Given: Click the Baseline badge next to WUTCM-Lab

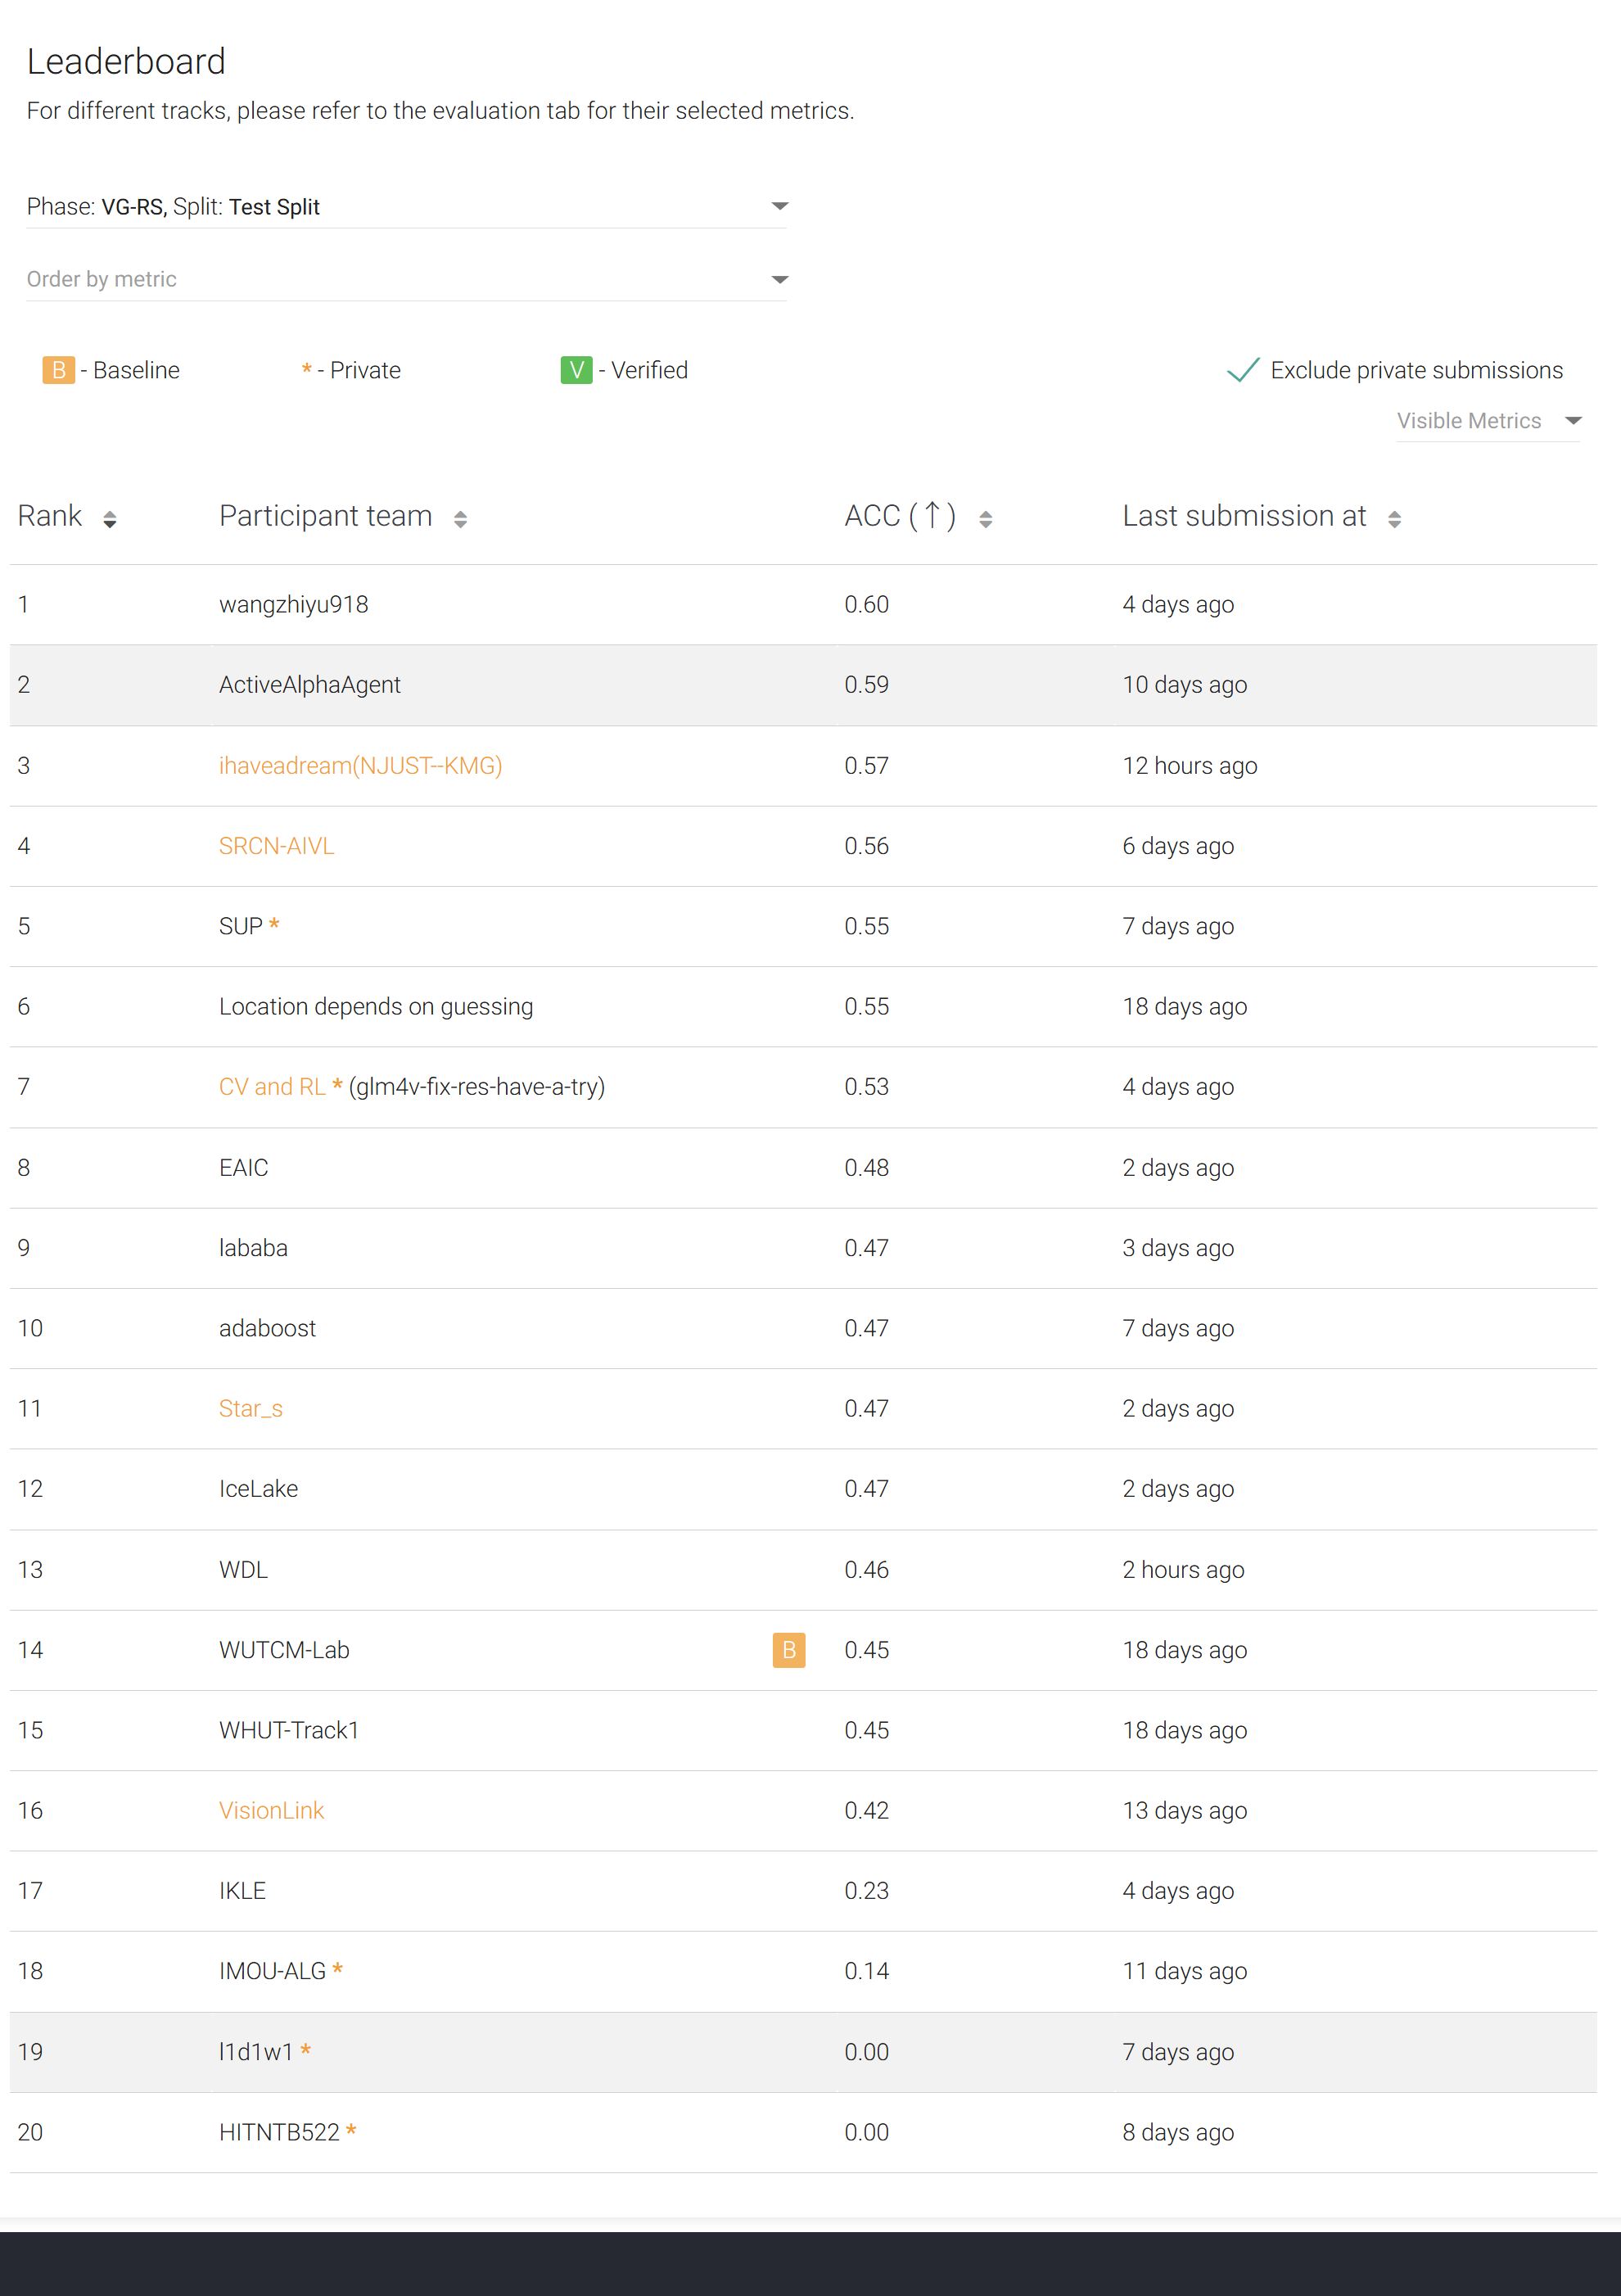Looking at the screenshot, I should [x=788, y=1650].
